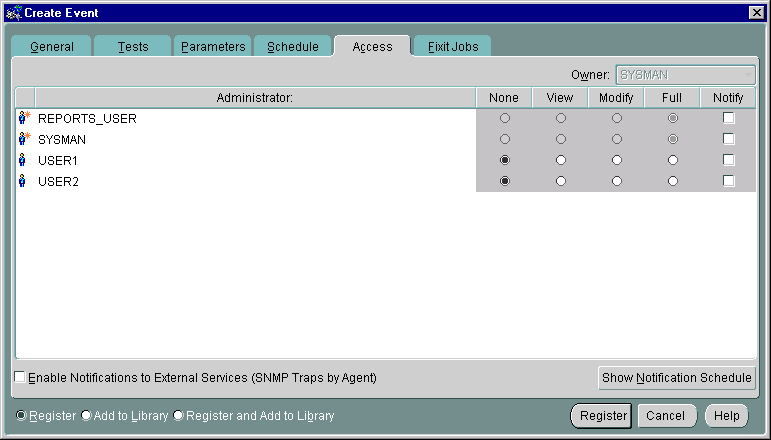Select the SYSMAN row name
771x440 pixels.
click(62, 140)
